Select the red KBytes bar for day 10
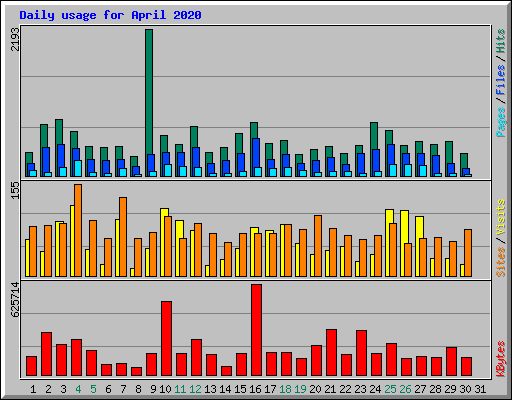 pyautogui.click(x=166, y=338)
